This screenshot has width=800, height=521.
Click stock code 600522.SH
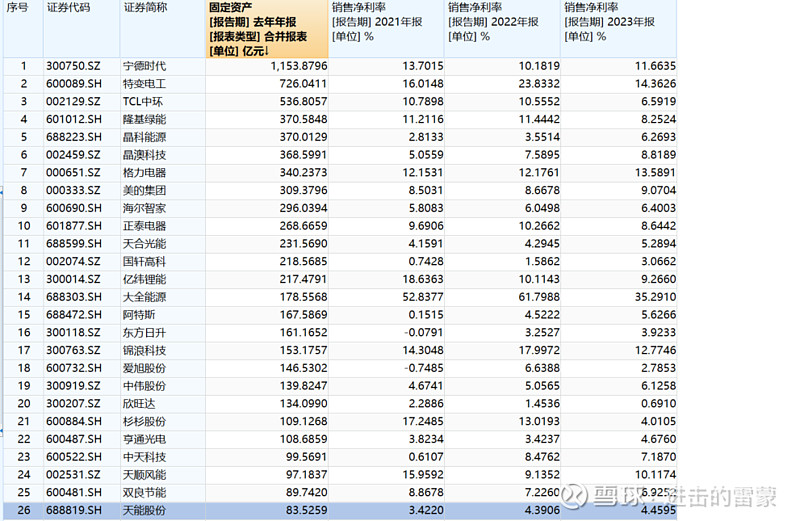click(73, 457)
